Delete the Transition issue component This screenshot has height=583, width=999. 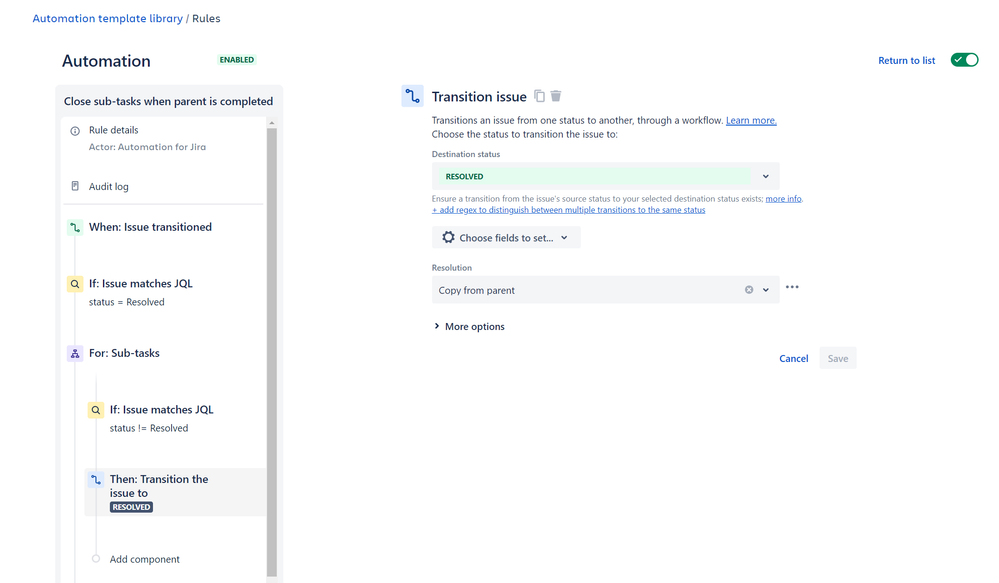(x=556, y=96)
